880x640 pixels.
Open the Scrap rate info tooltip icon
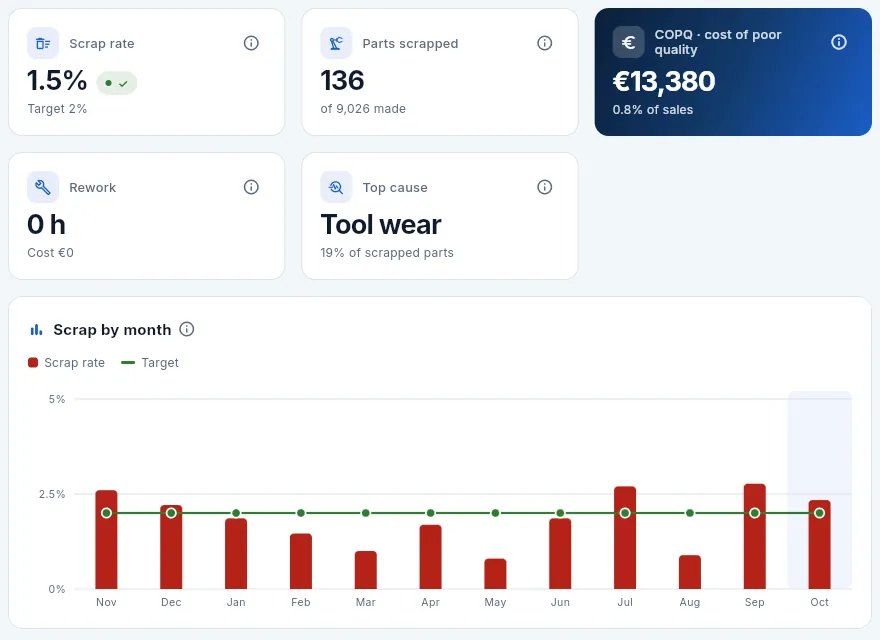tap(251, 43)
